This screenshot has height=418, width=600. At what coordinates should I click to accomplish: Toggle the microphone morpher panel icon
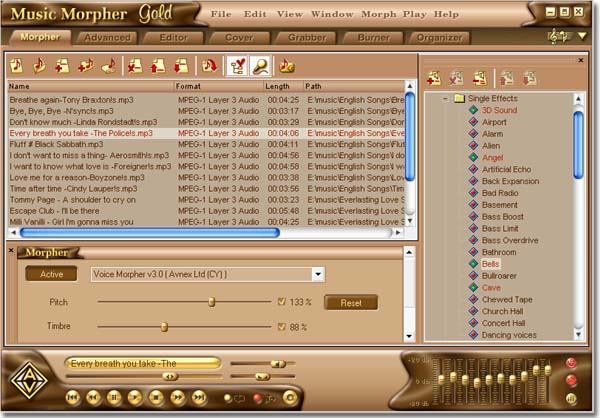coord(261,66)
